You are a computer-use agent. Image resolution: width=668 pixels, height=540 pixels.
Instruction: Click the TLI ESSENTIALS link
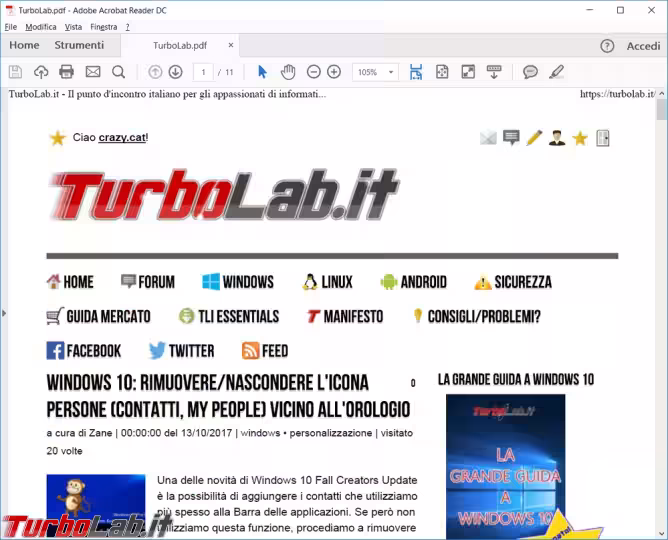(229, 316)
